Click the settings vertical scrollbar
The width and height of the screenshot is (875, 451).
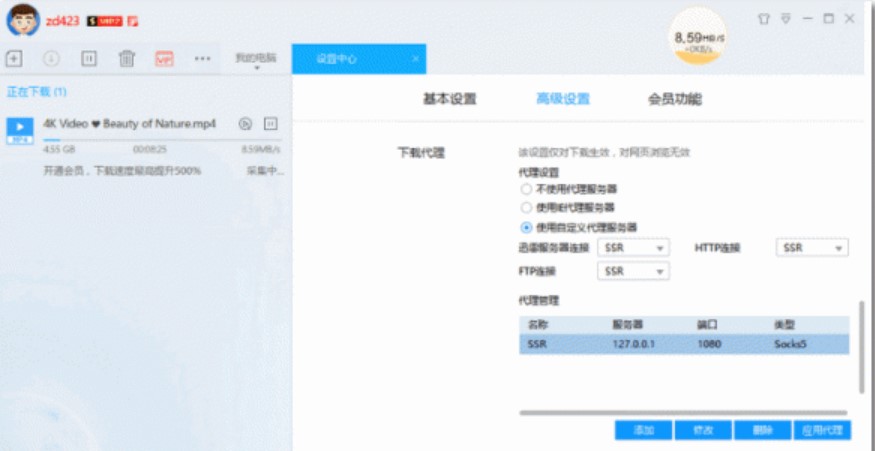click(x=862, y=346)
